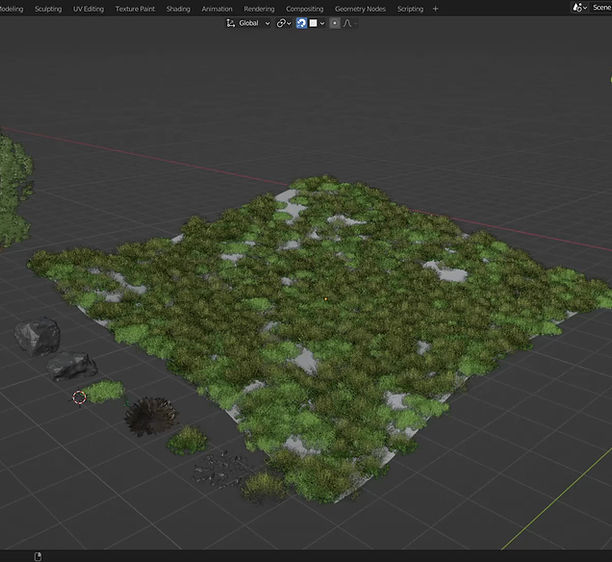The image size is (612, 562).
Task: Toggle the snapping magnet button
Action: click(x=301, y=23)
